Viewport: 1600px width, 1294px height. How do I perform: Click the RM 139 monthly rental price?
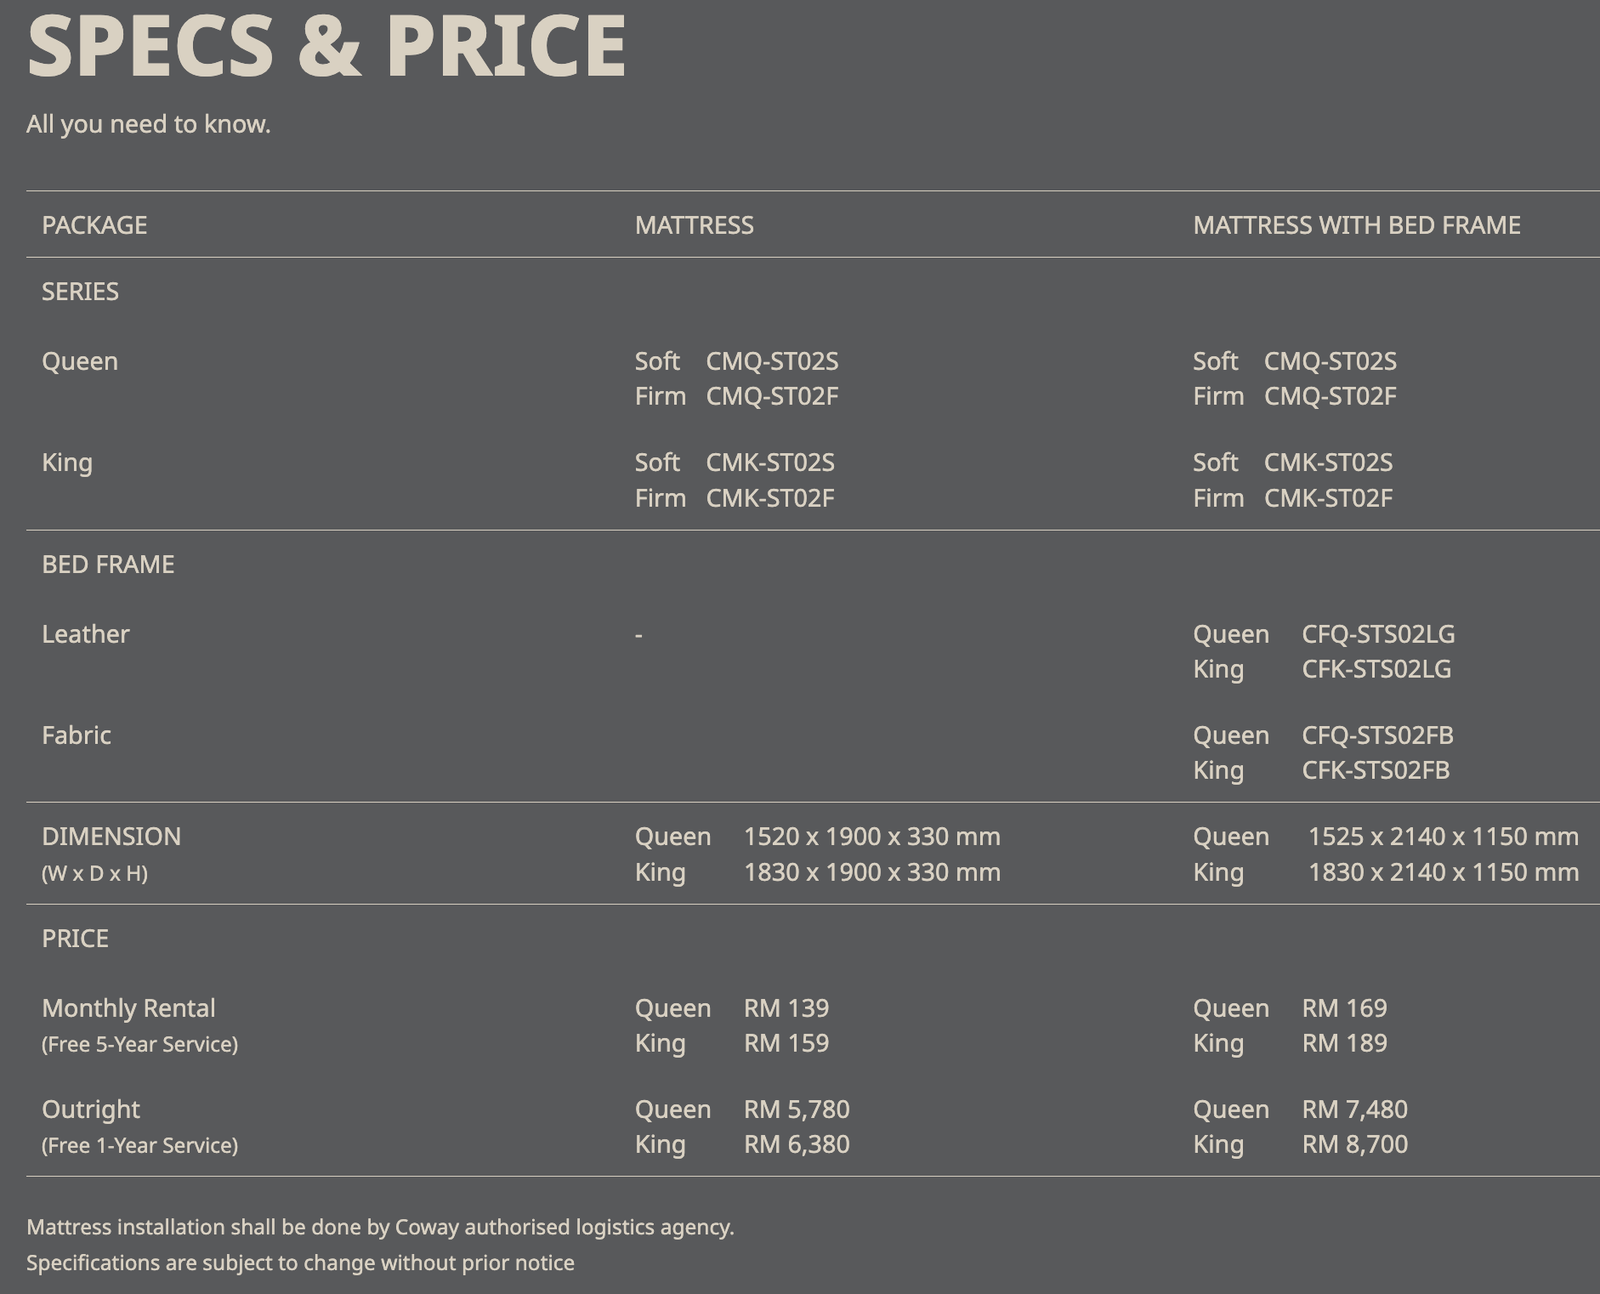(786, 1008)
